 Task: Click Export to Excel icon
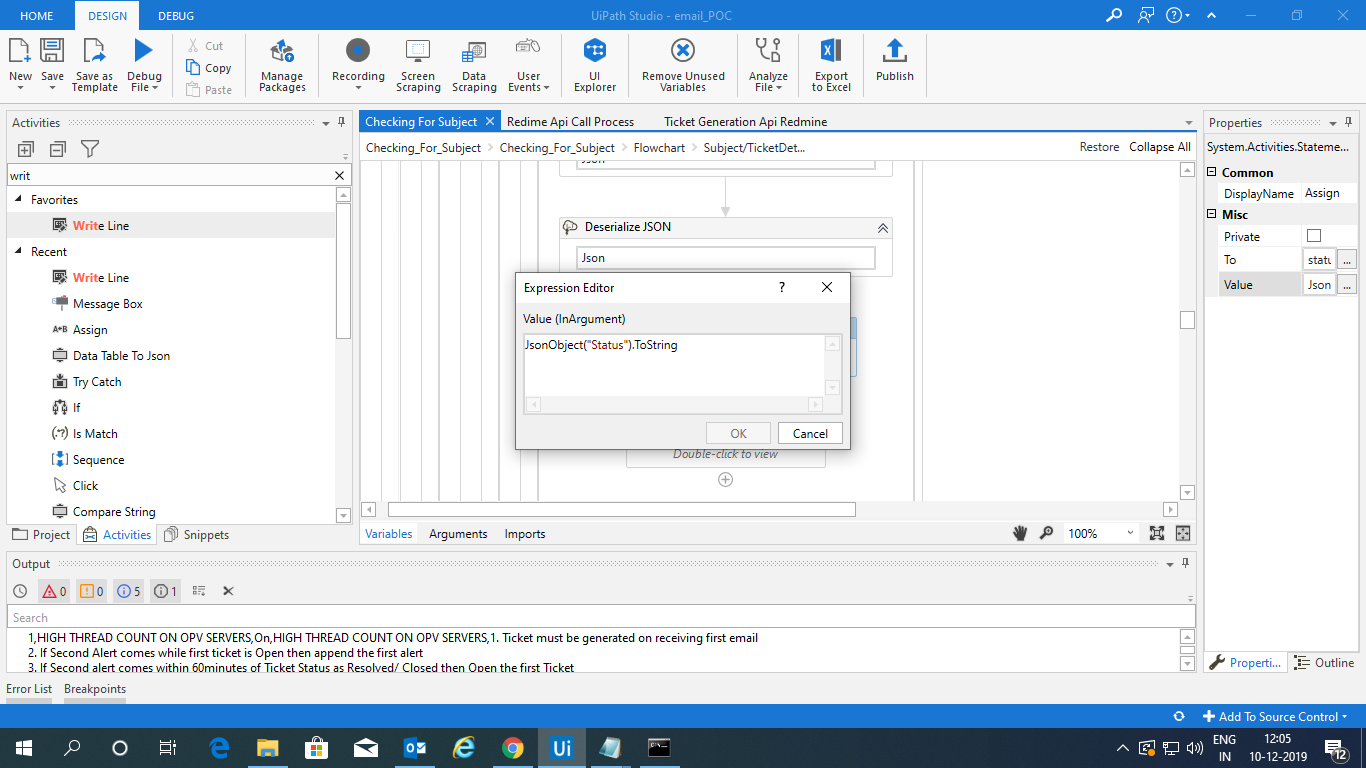831,65
